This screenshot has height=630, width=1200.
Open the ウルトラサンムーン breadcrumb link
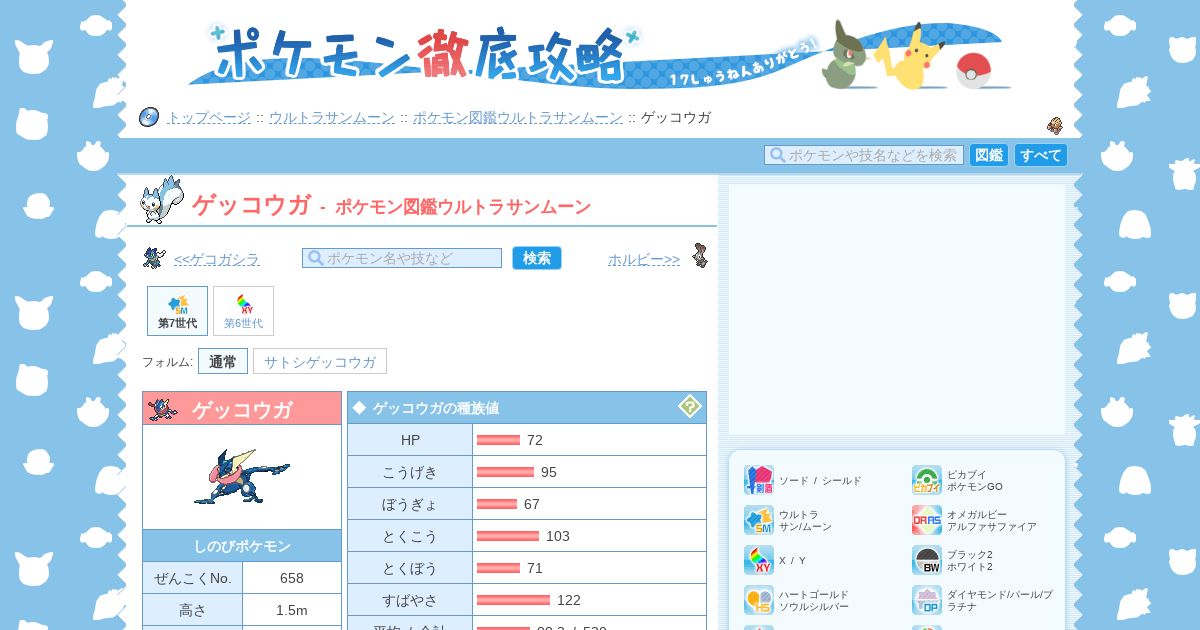tap(332, 117)
